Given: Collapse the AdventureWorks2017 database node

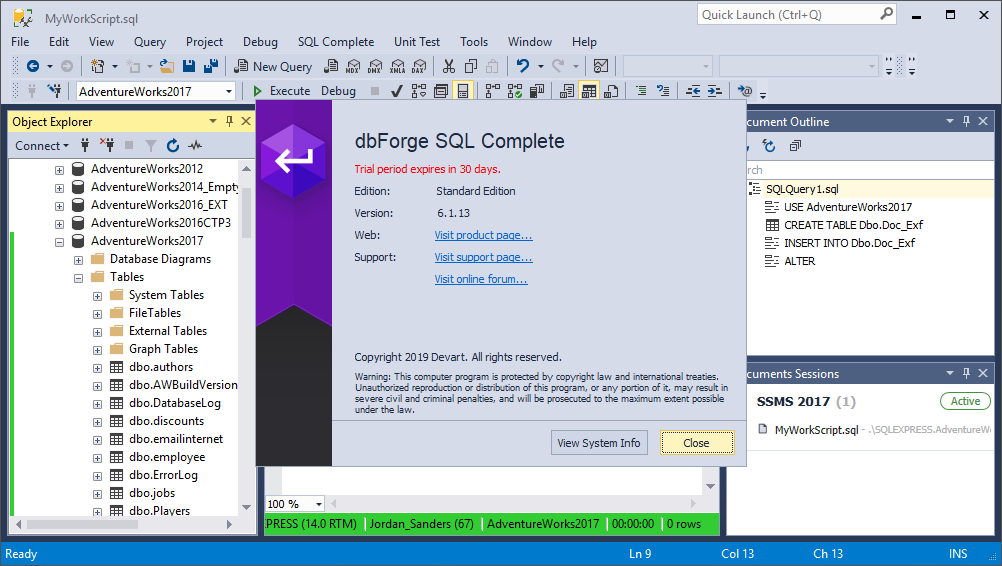Looking at the screenshot, I should tap(59, 242).
